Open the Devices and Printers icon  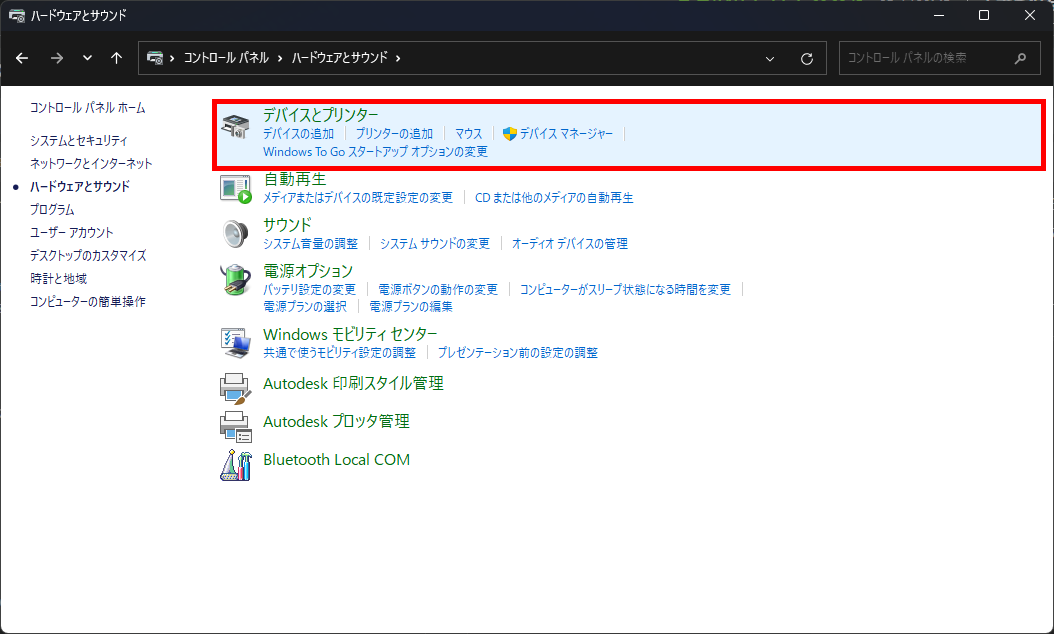point(236,127)
